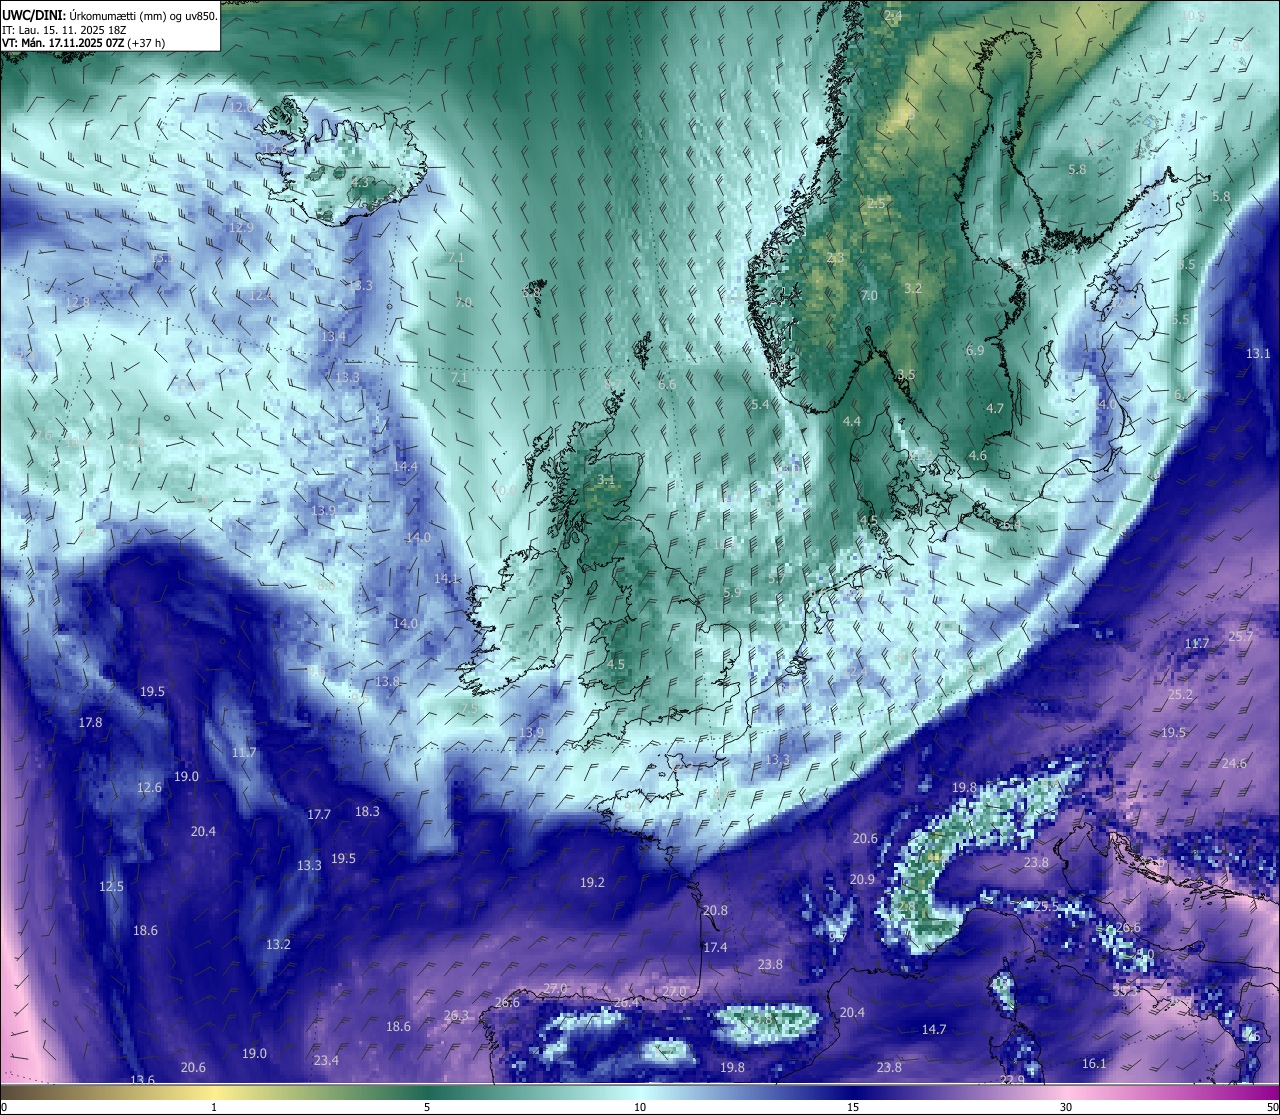
Task: Click the 13.2 value on the map
Action: (278, 944)
